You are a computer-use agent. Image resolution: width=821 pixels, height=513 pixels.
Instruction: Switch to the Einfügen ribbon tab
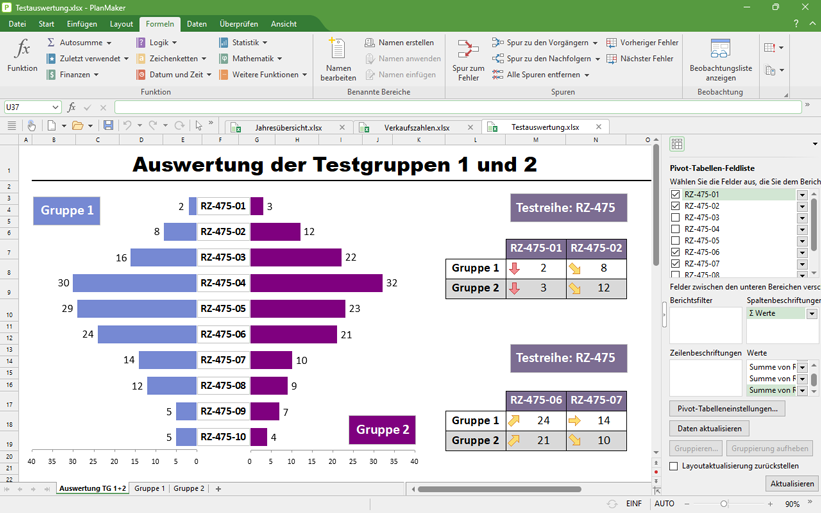point(82,24)
